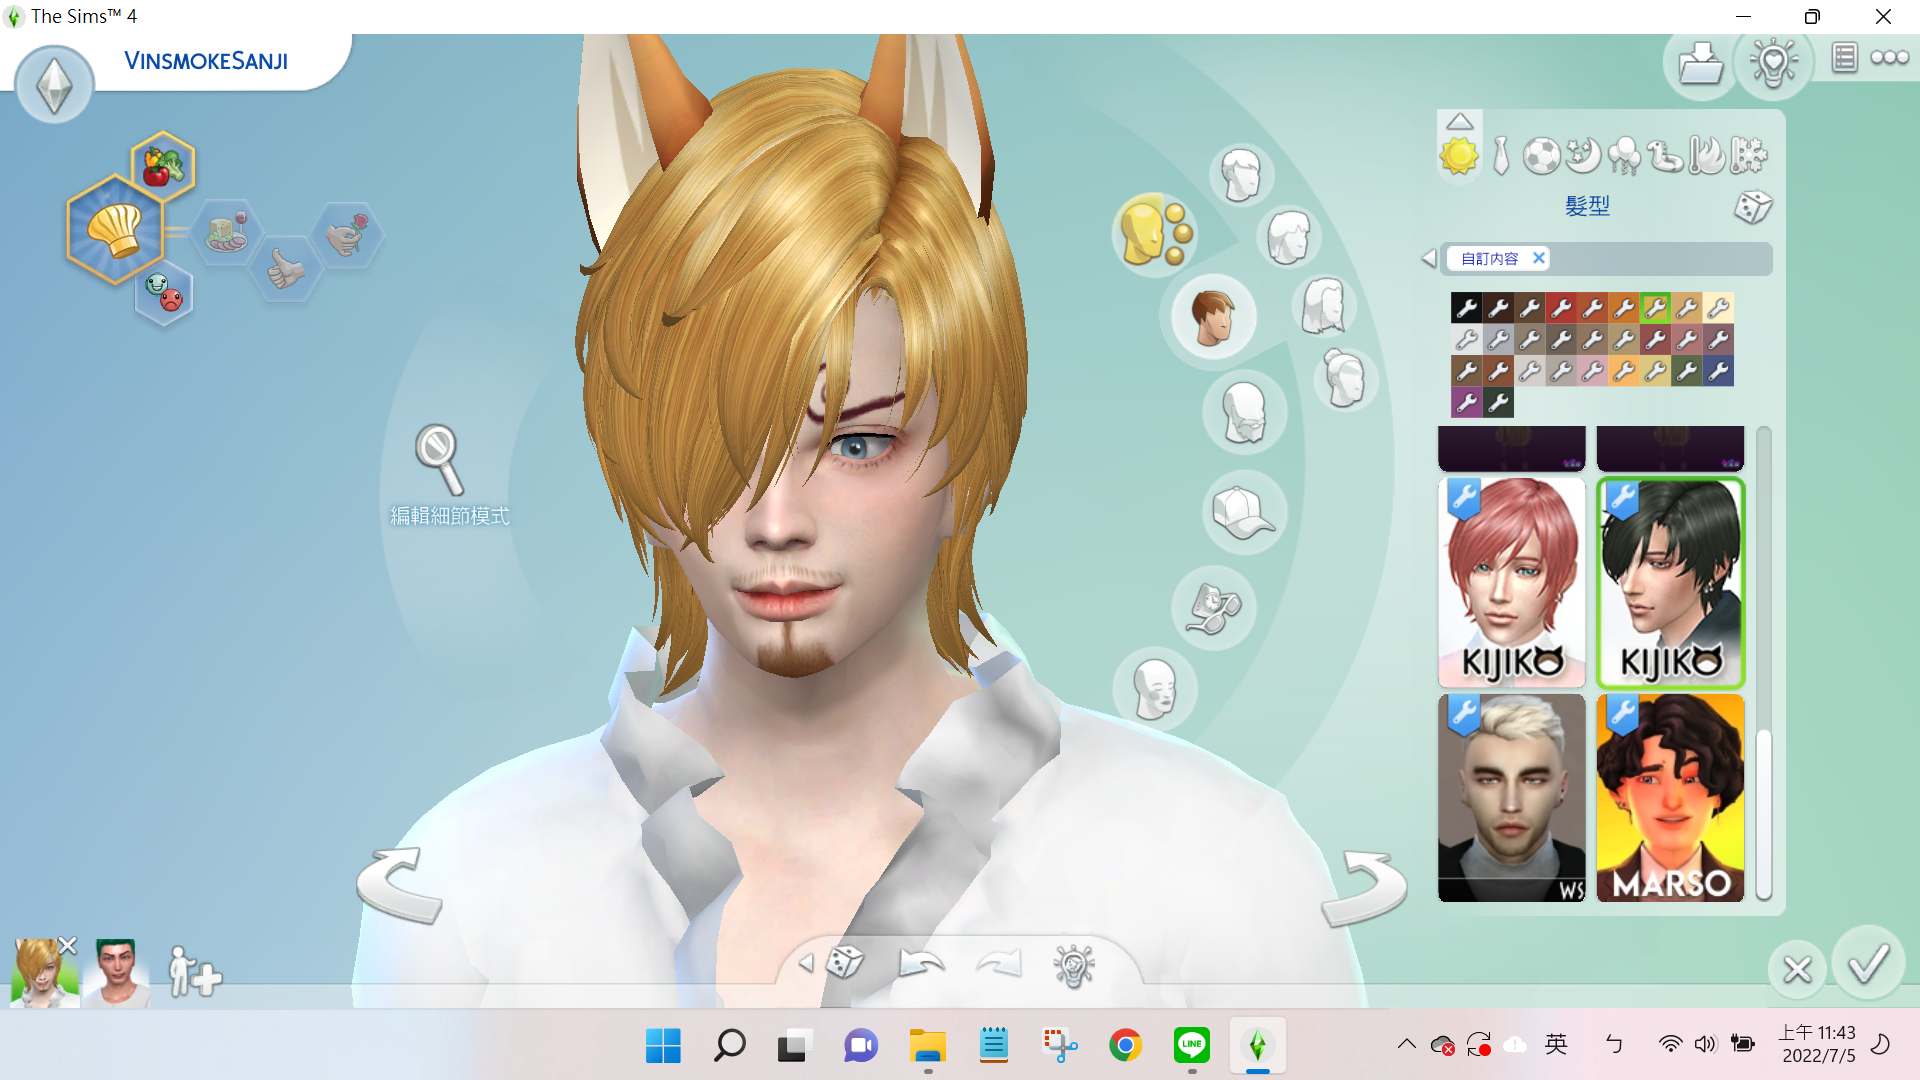The width and height of the screenshot is (1920, 1080).
Task: Click the magnifier detail edit mode icon
Action: 440,459
